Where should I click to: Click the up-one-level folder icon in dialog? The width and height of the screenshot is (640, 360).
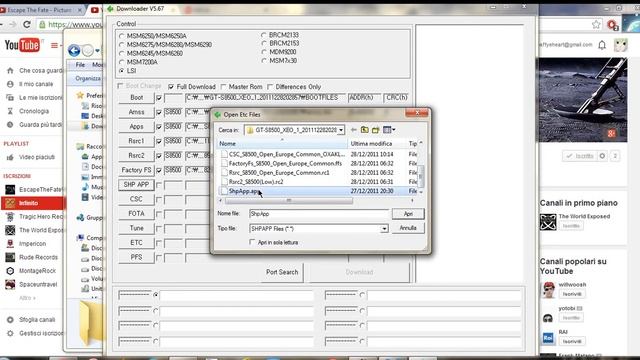point(364,130)
